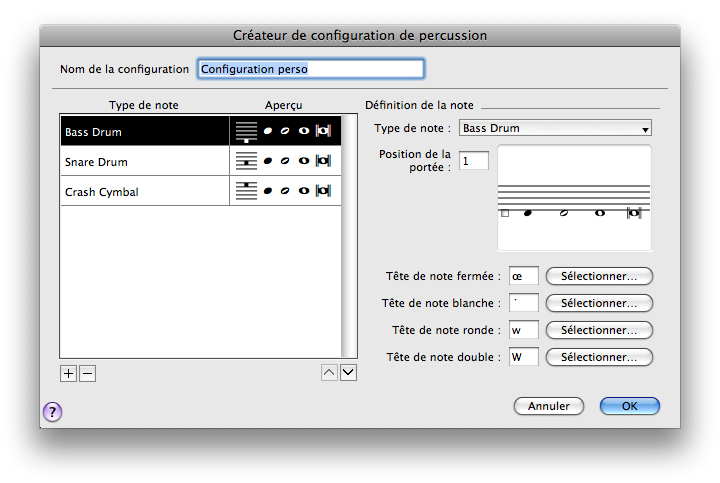Click the Nom de la configuration text field
The width and height of the screenshot is (720, 483).
310,69
